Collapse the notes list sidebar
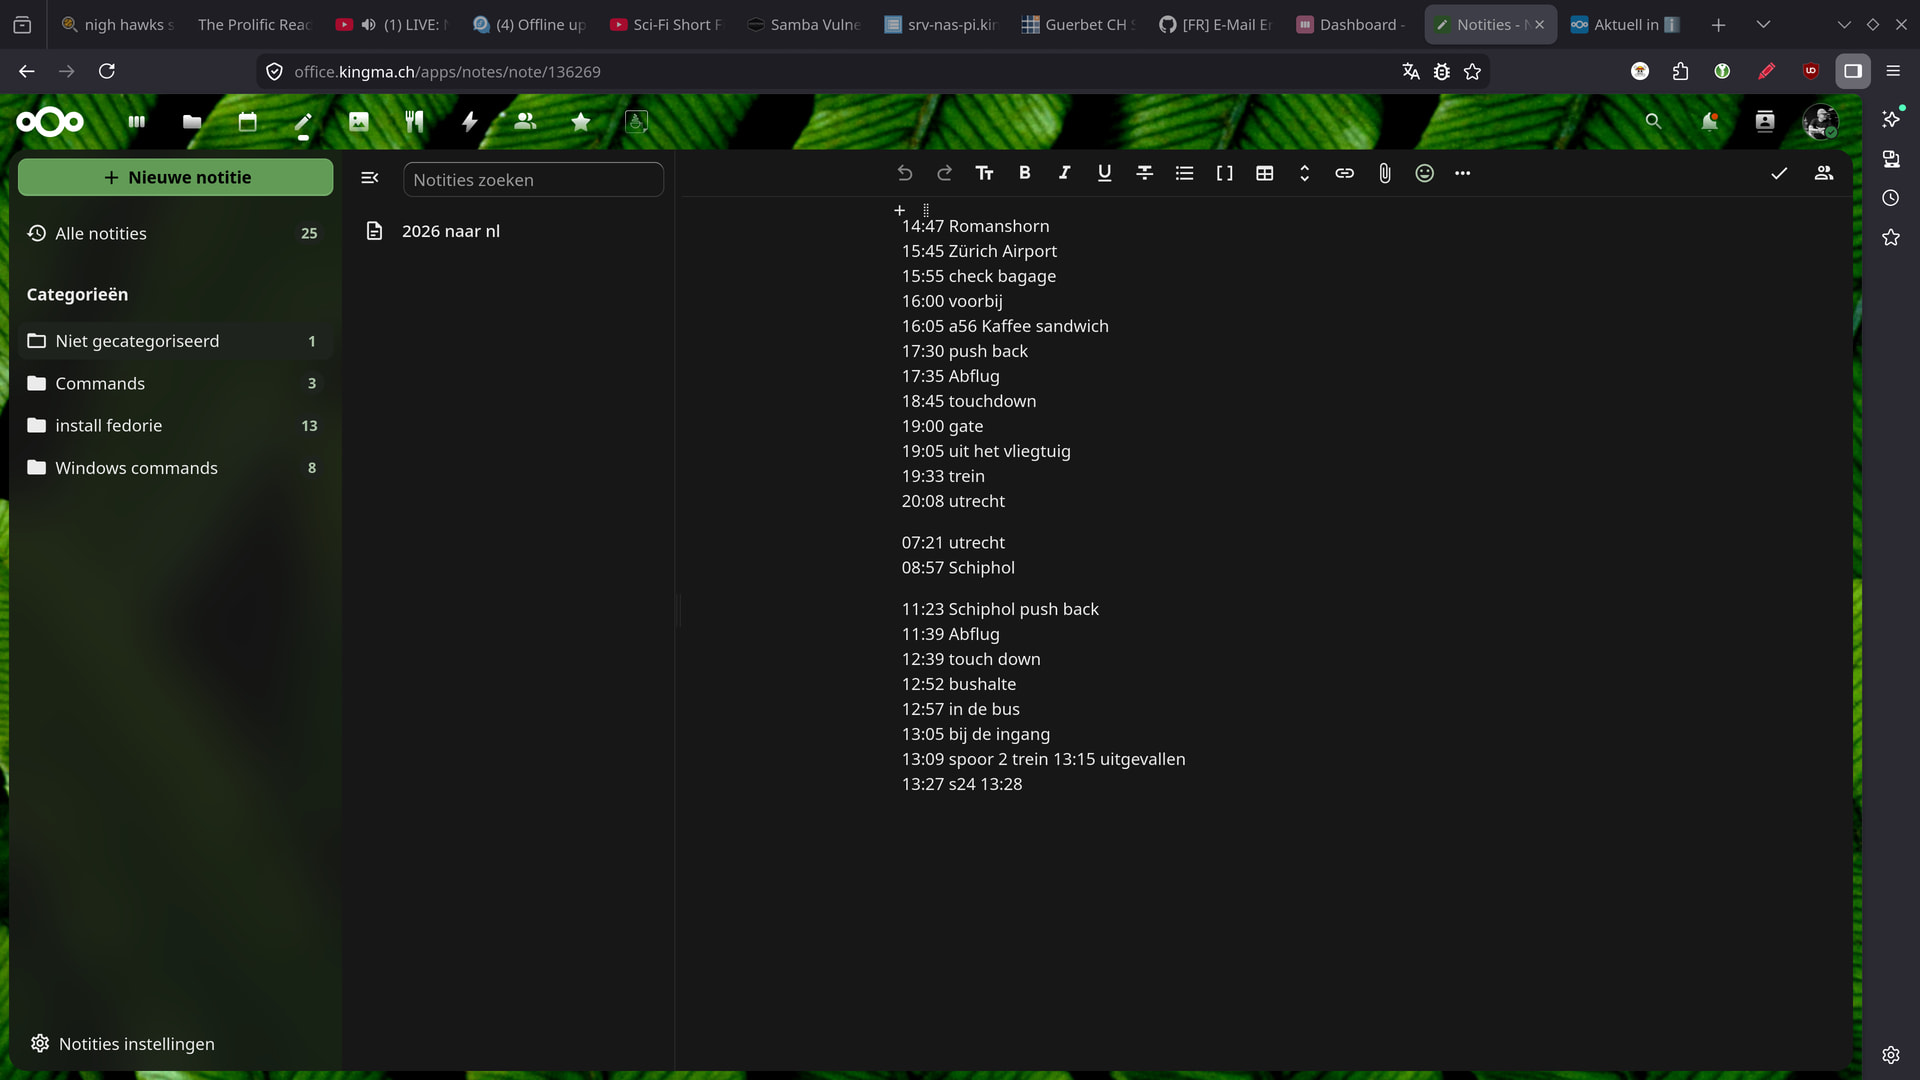Screen dimensions: 1920x1080 point(369,178)
